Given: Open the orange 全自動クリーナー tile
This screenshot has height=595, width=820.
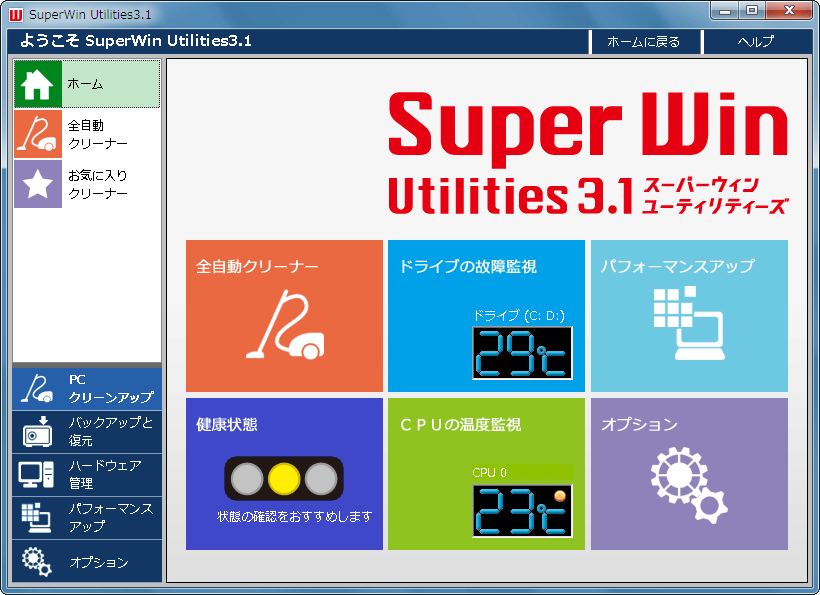Looking at the screenshot, I should (x=284, y=316).
